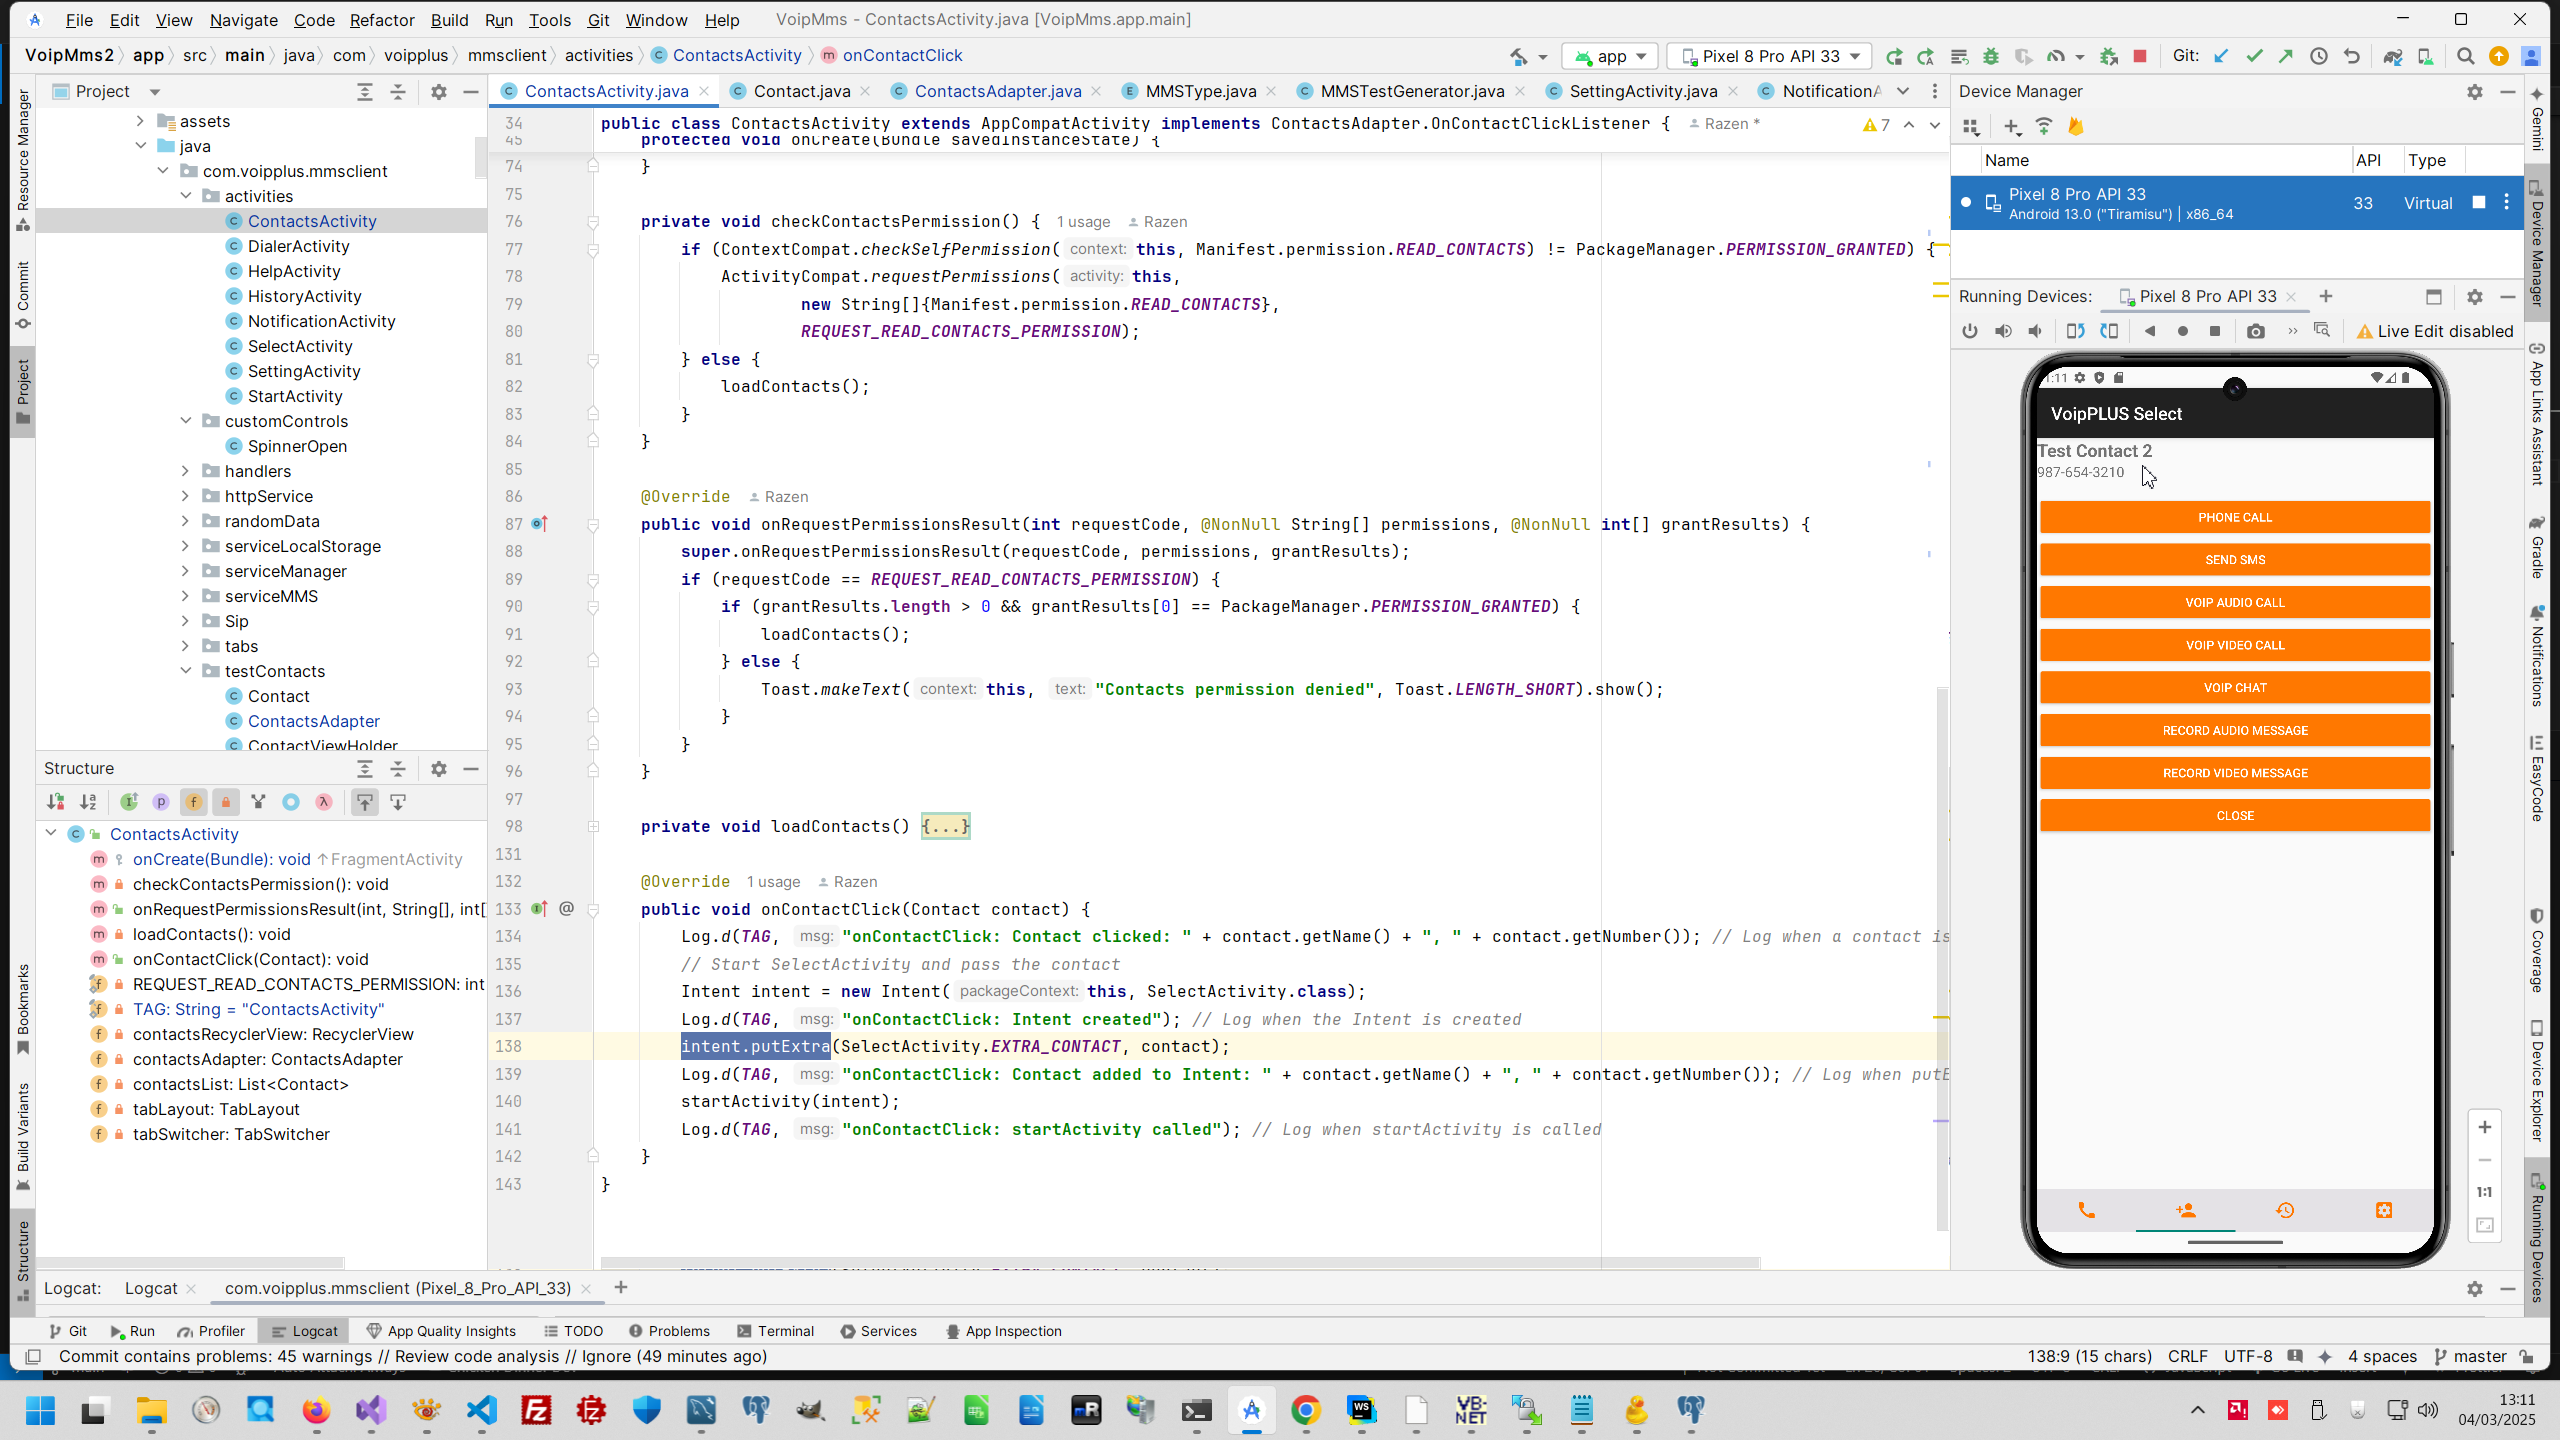Switch to ContactsAdapter.java editor tab
Screen dimensions: 2560x1440
pos(997,91)
